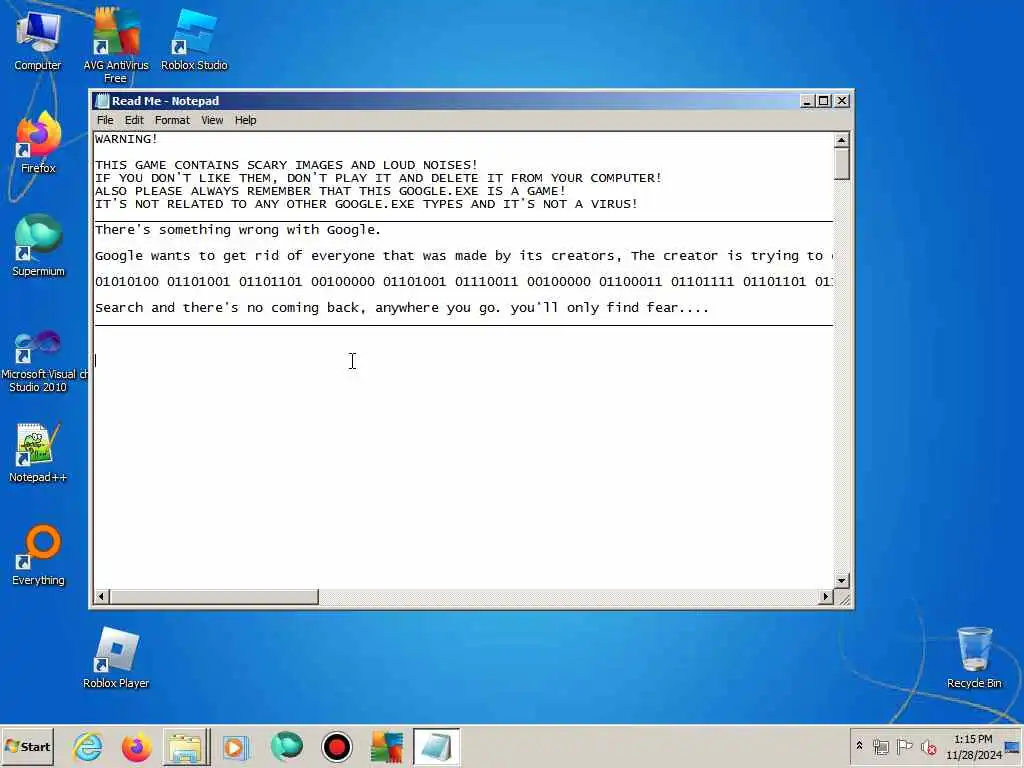Click the line starting THIS GAME CONTAINS

click(x=286, y=165)
